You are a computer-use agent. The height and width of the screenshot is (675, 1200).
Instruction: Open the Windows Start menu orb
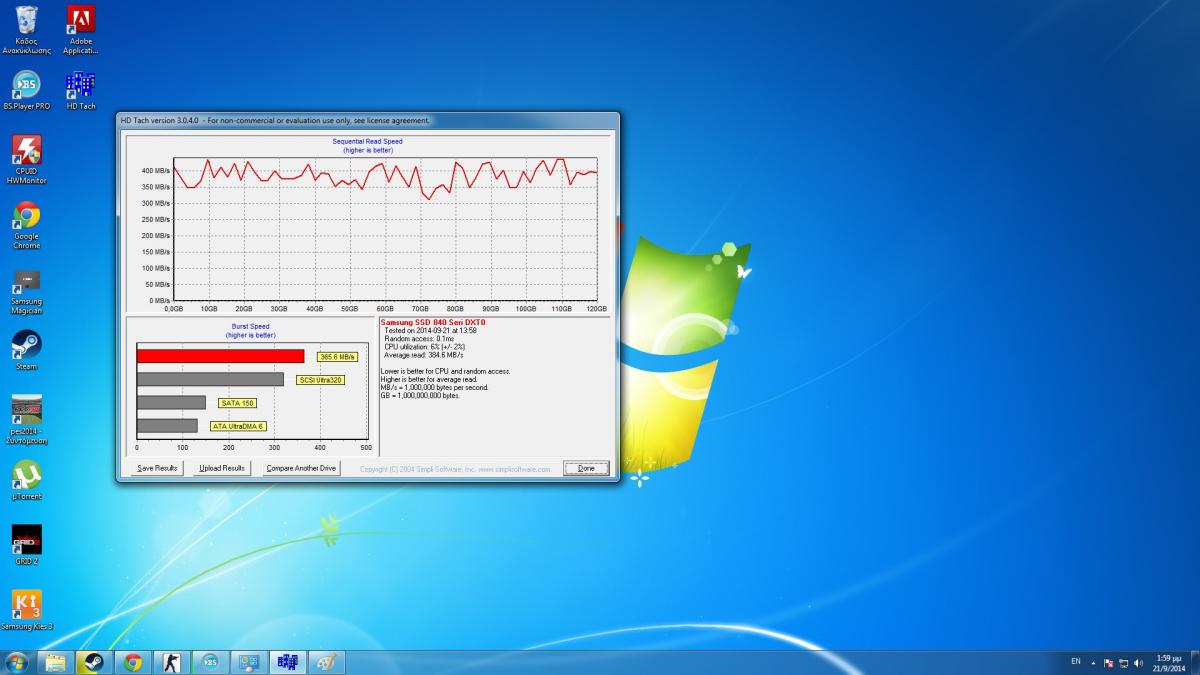[x=17, y=662]
